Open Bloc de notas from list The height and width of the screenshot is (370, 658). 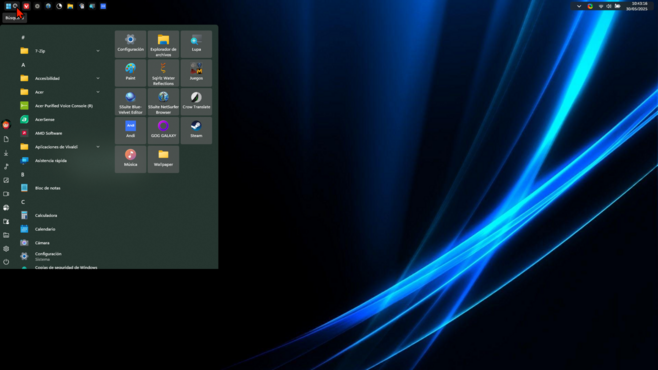(60, 188)
